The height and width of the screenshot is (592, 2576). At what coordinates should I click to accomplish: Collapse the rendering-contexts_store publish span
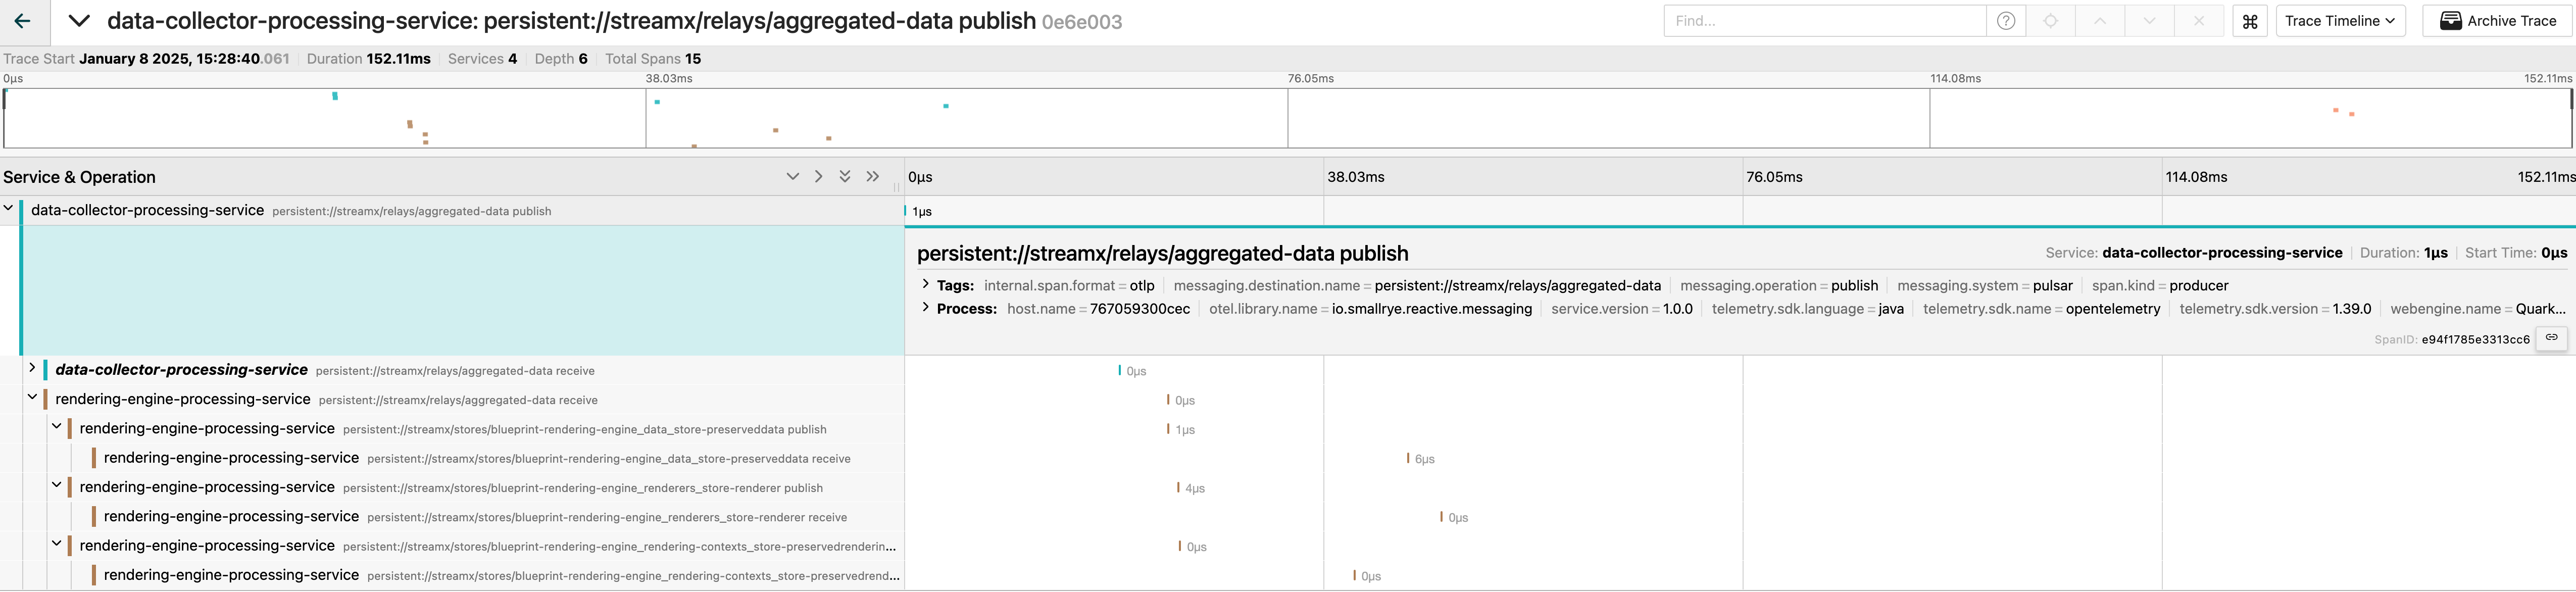pyautogui.click(x=57, y=544)
